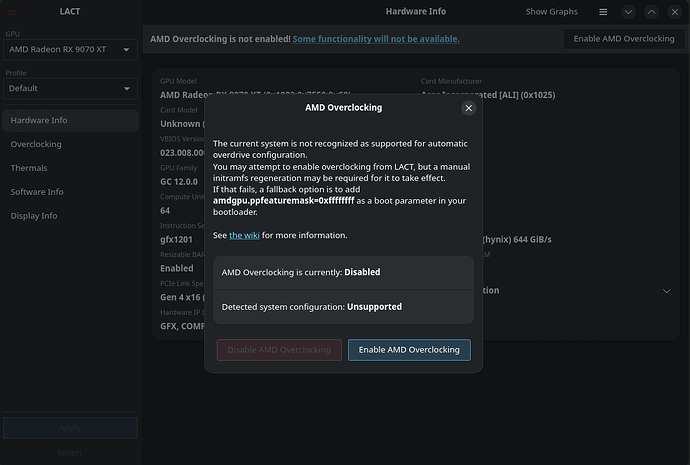Click the 'AMD Overclocking' dialog title
Viewport: 690px width, 465px height.
[344, 108]
